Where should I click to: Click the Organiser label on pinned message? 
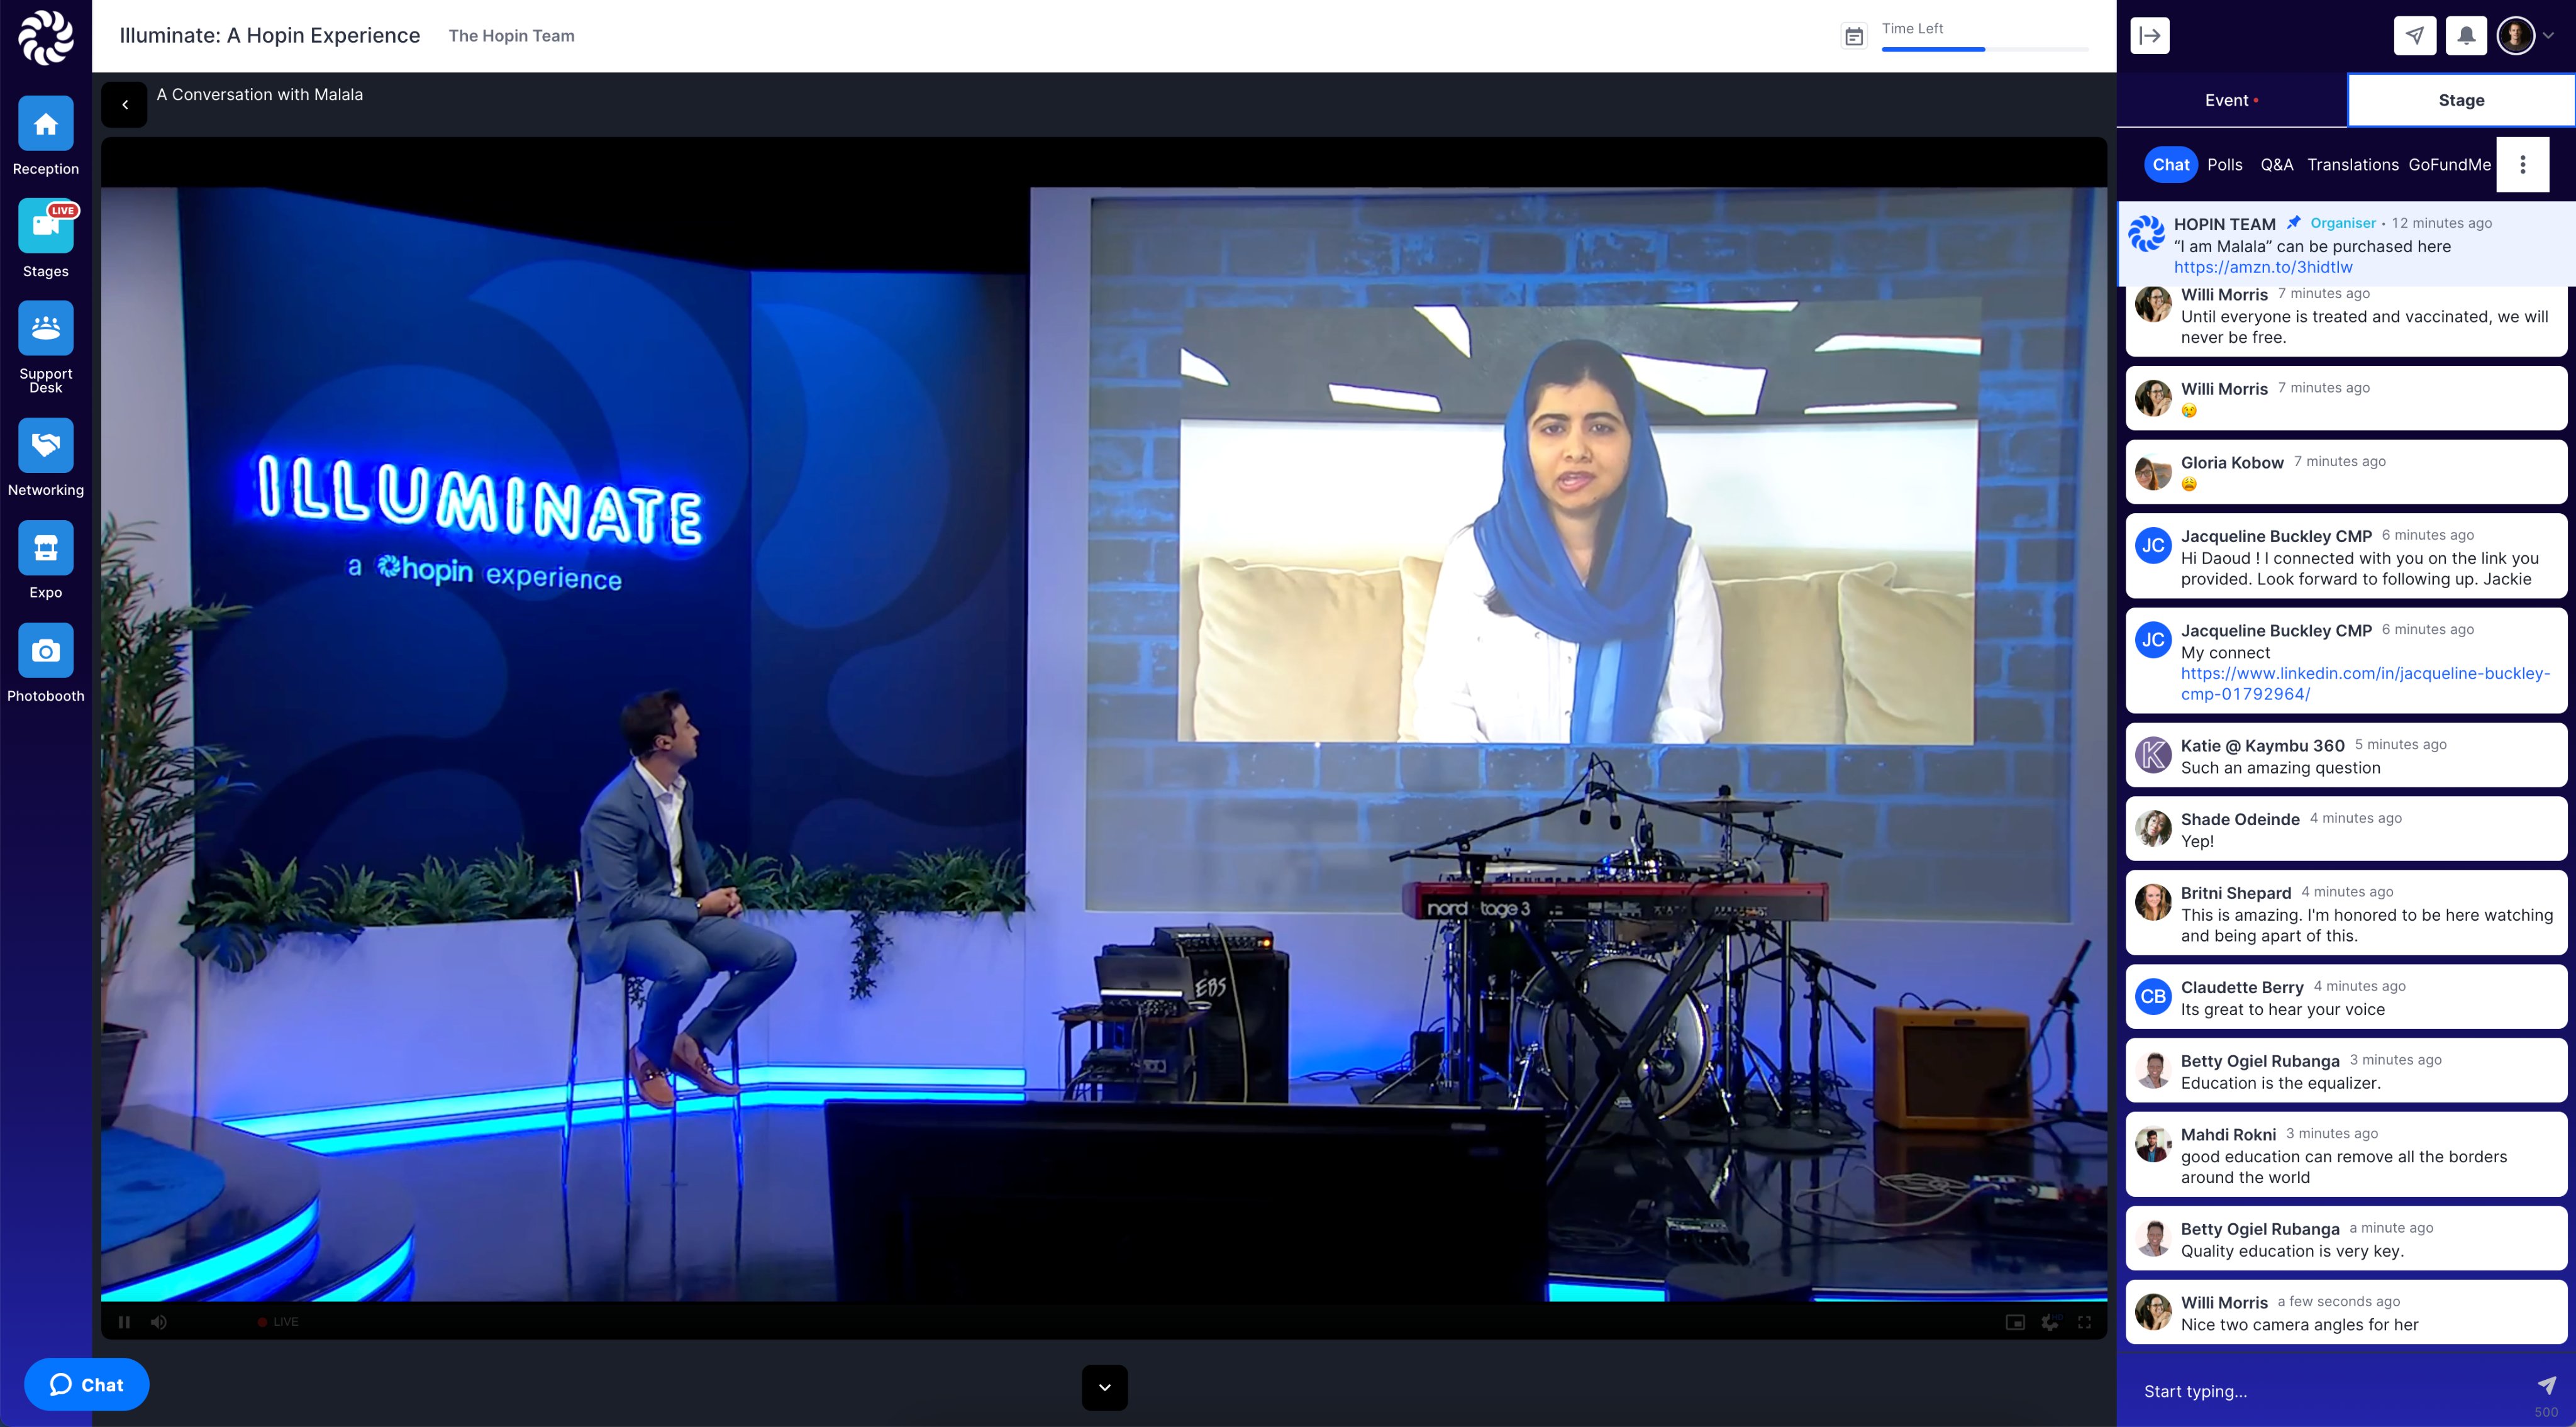click(x=2342, y=223)
